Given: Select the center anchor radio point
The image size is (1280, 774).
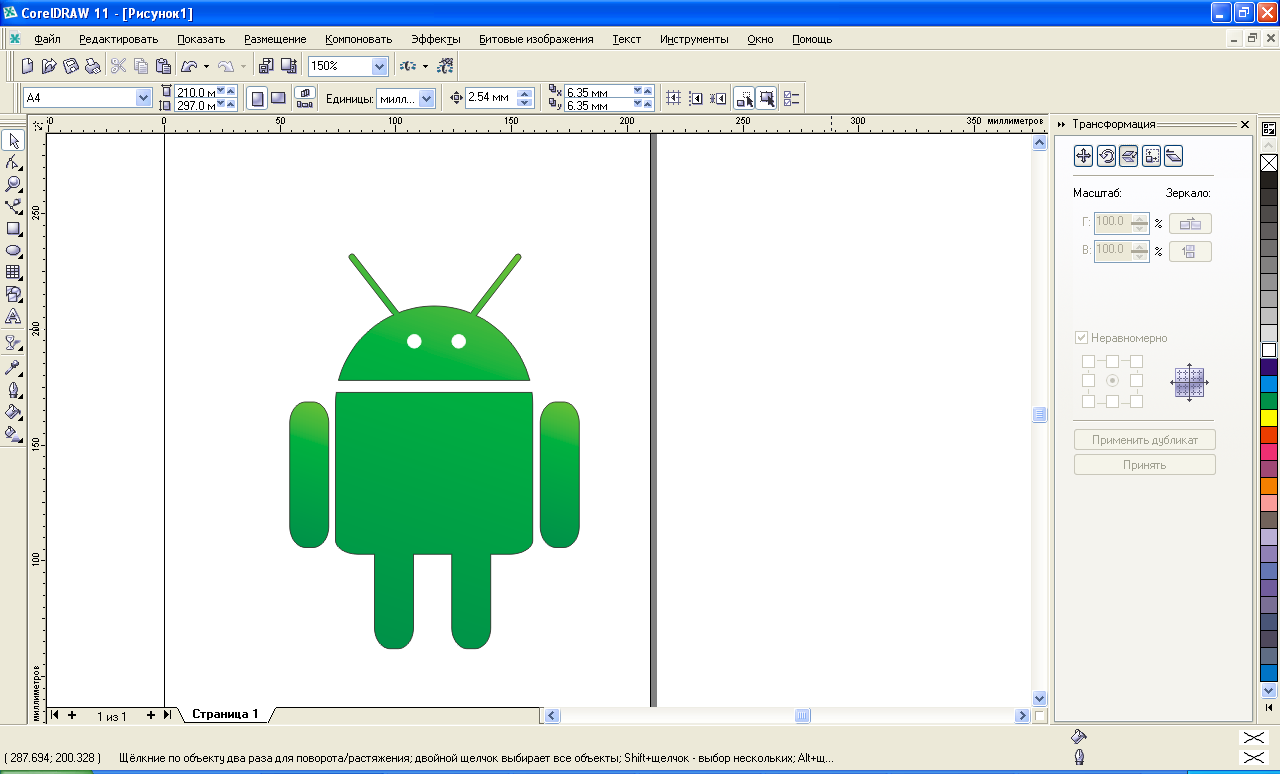Looking at the screenshot, I should (1112, 381).
